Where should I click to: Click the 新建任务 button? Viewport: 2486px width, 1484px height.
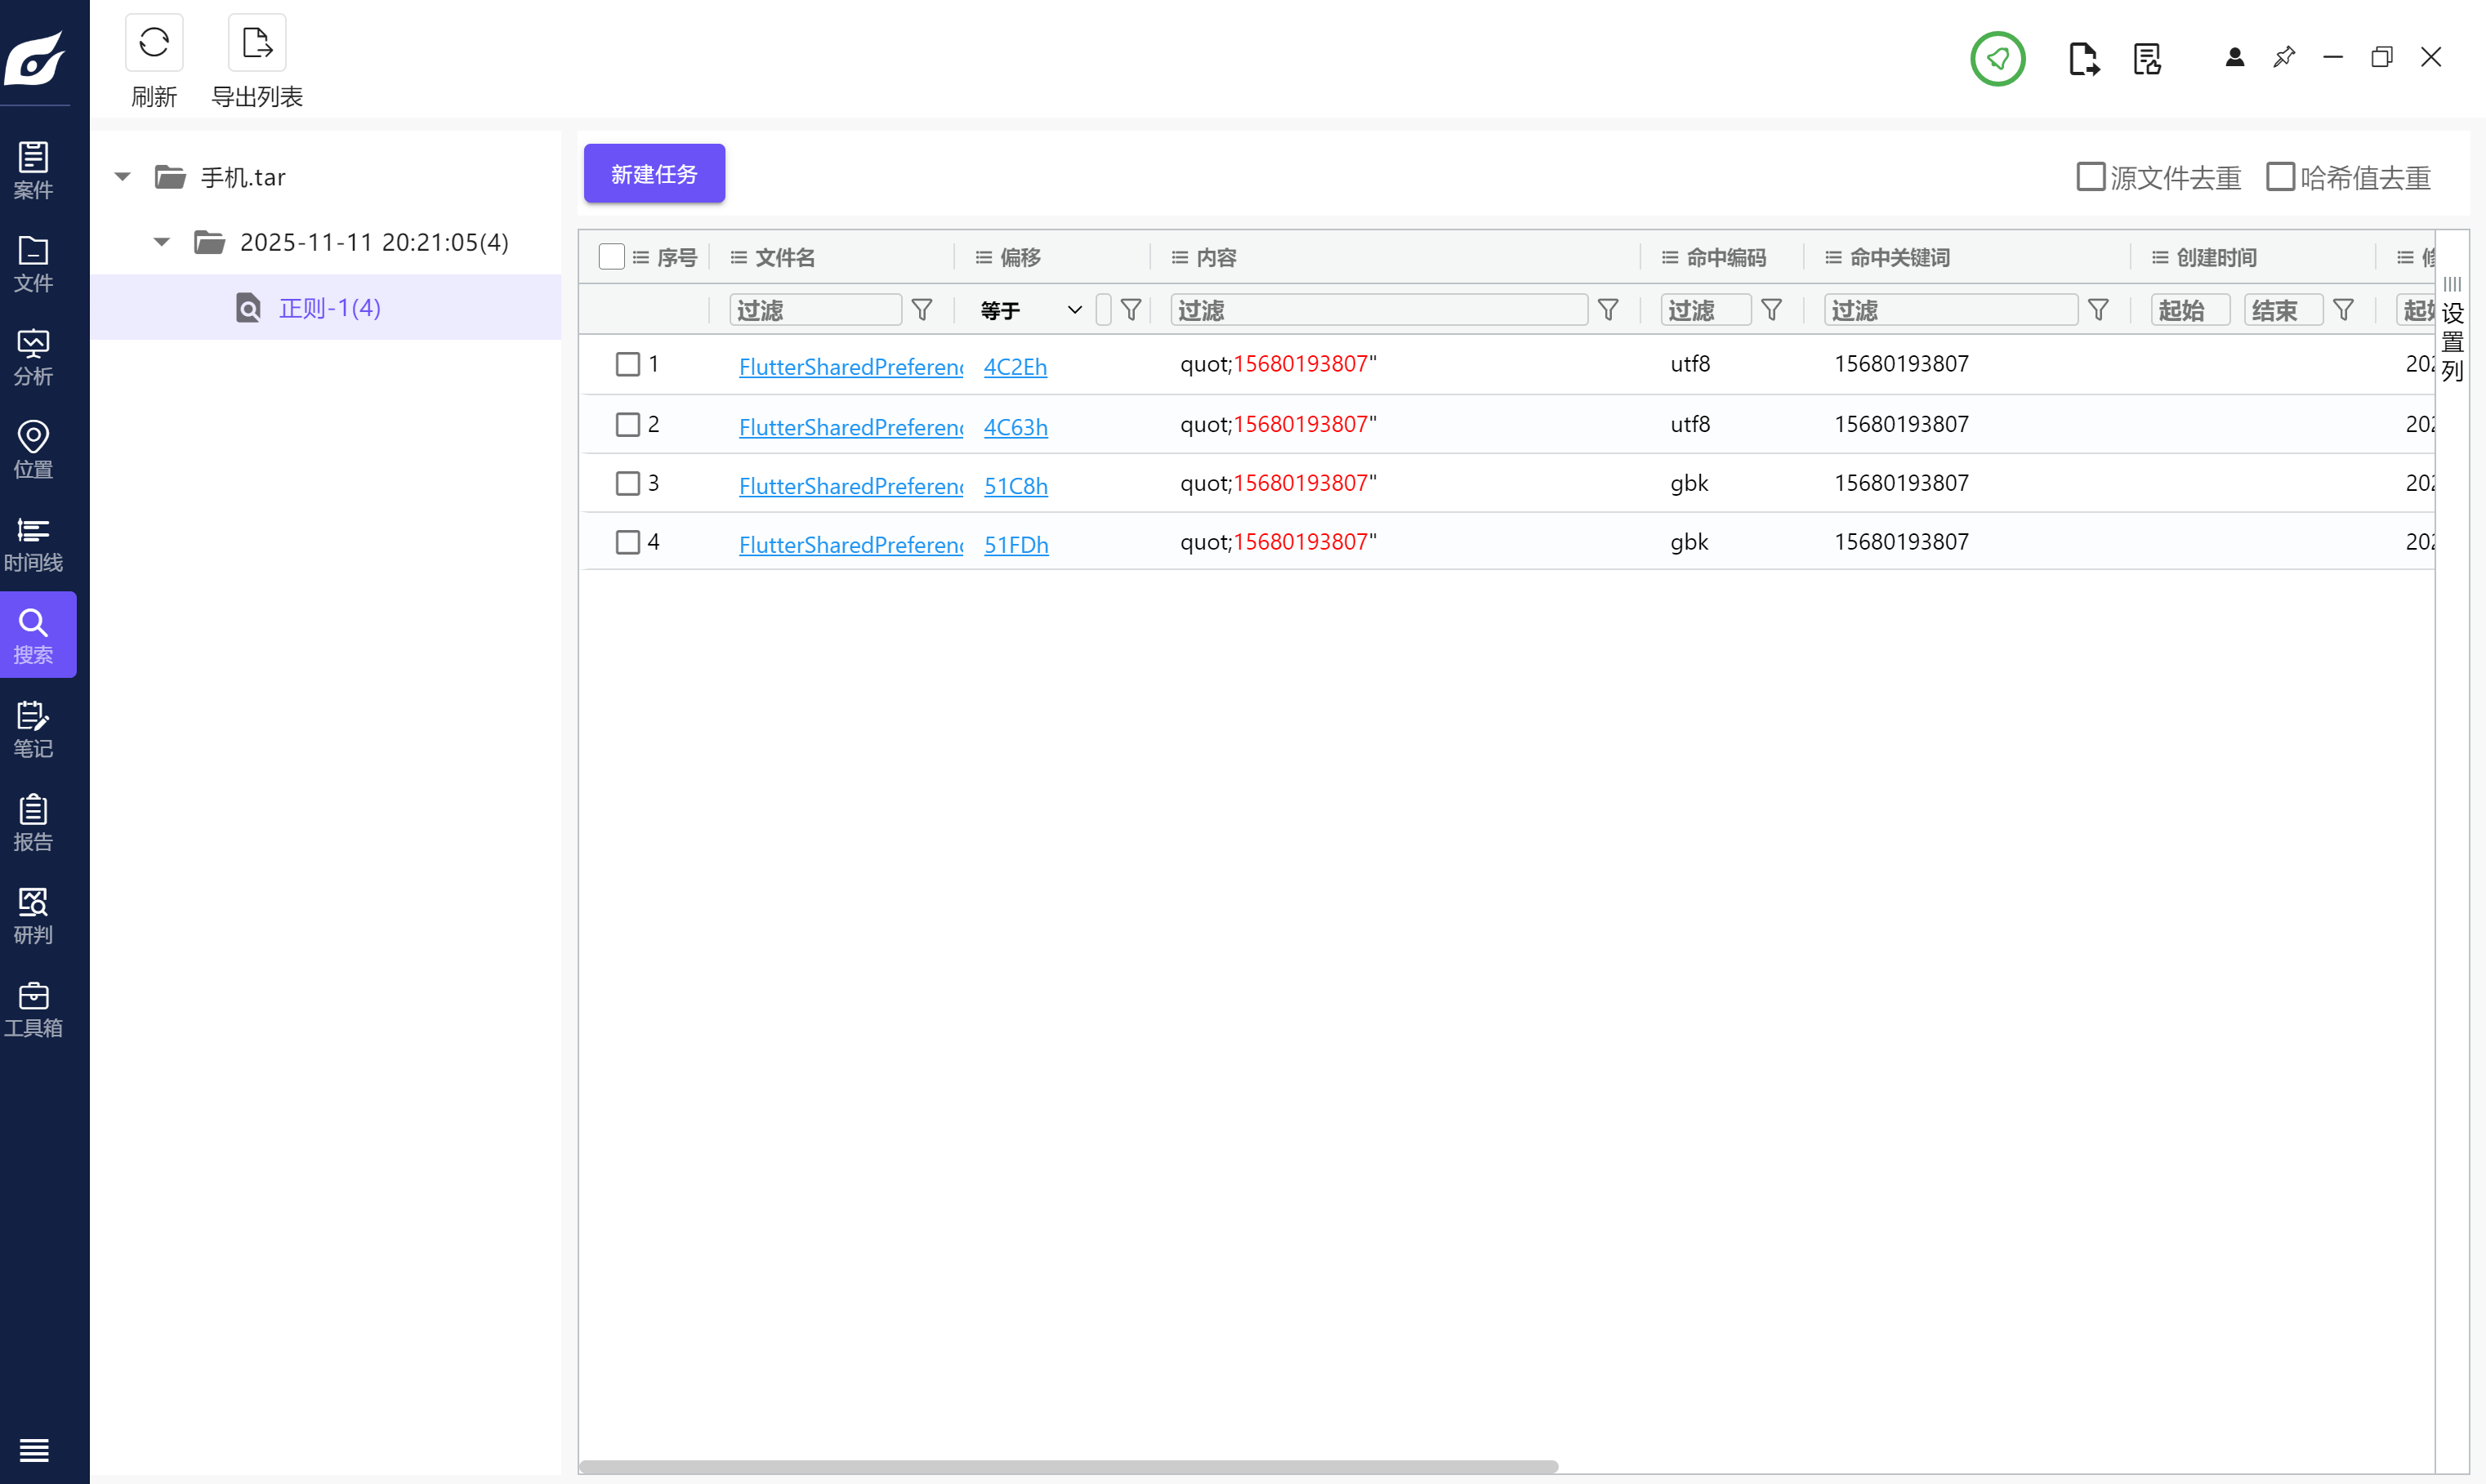[654, 174]
